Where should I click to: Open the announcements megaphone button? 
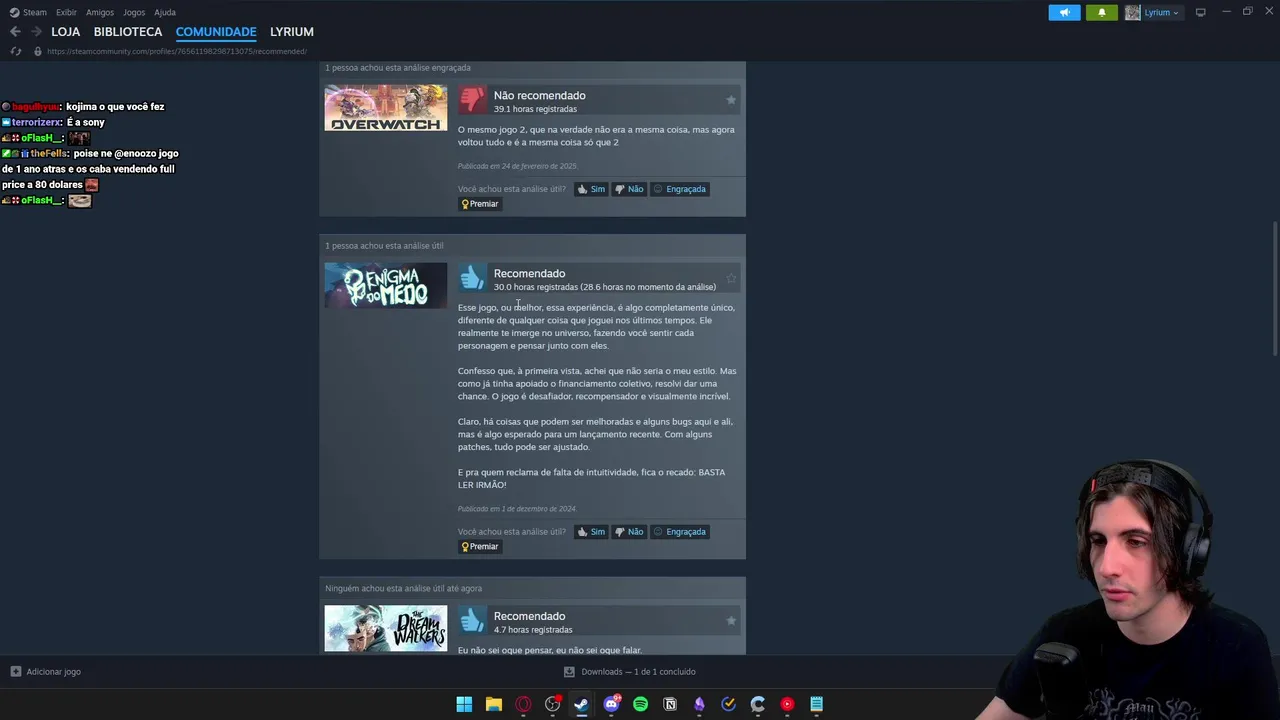(1064, 12)
